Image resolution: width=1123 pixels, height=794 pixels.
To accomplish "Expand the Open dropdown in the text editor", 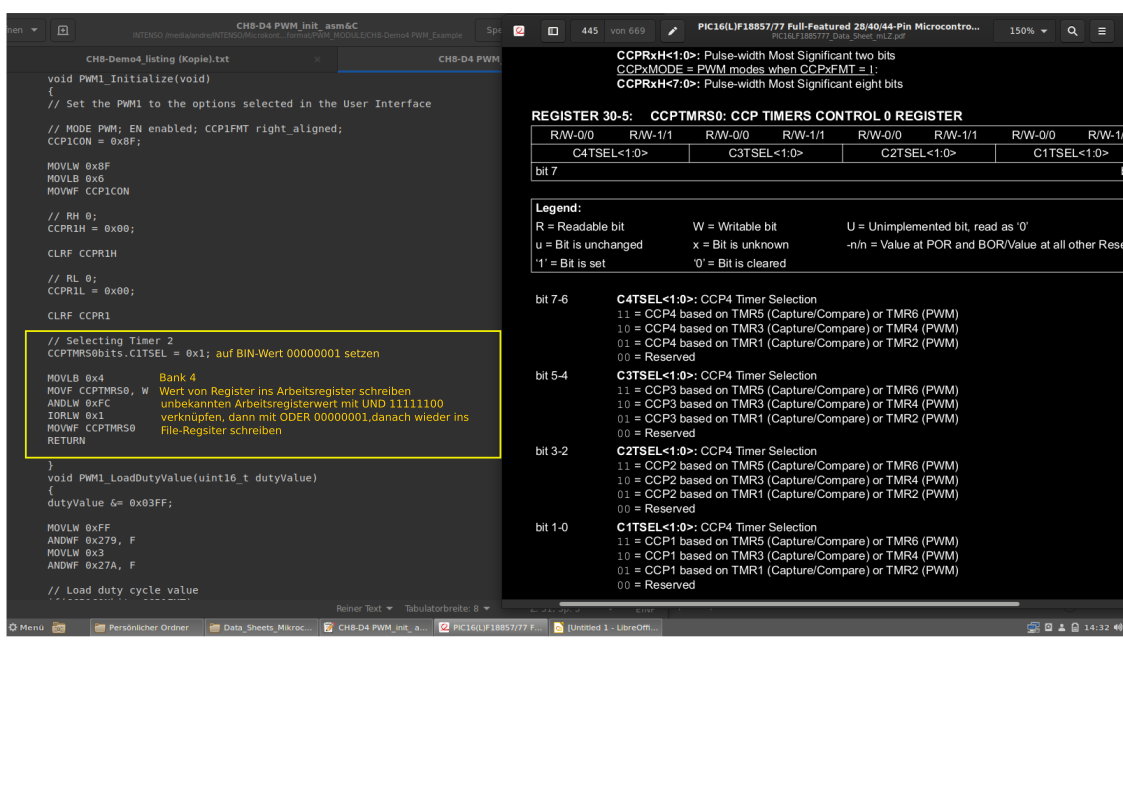I will (24, 30).
